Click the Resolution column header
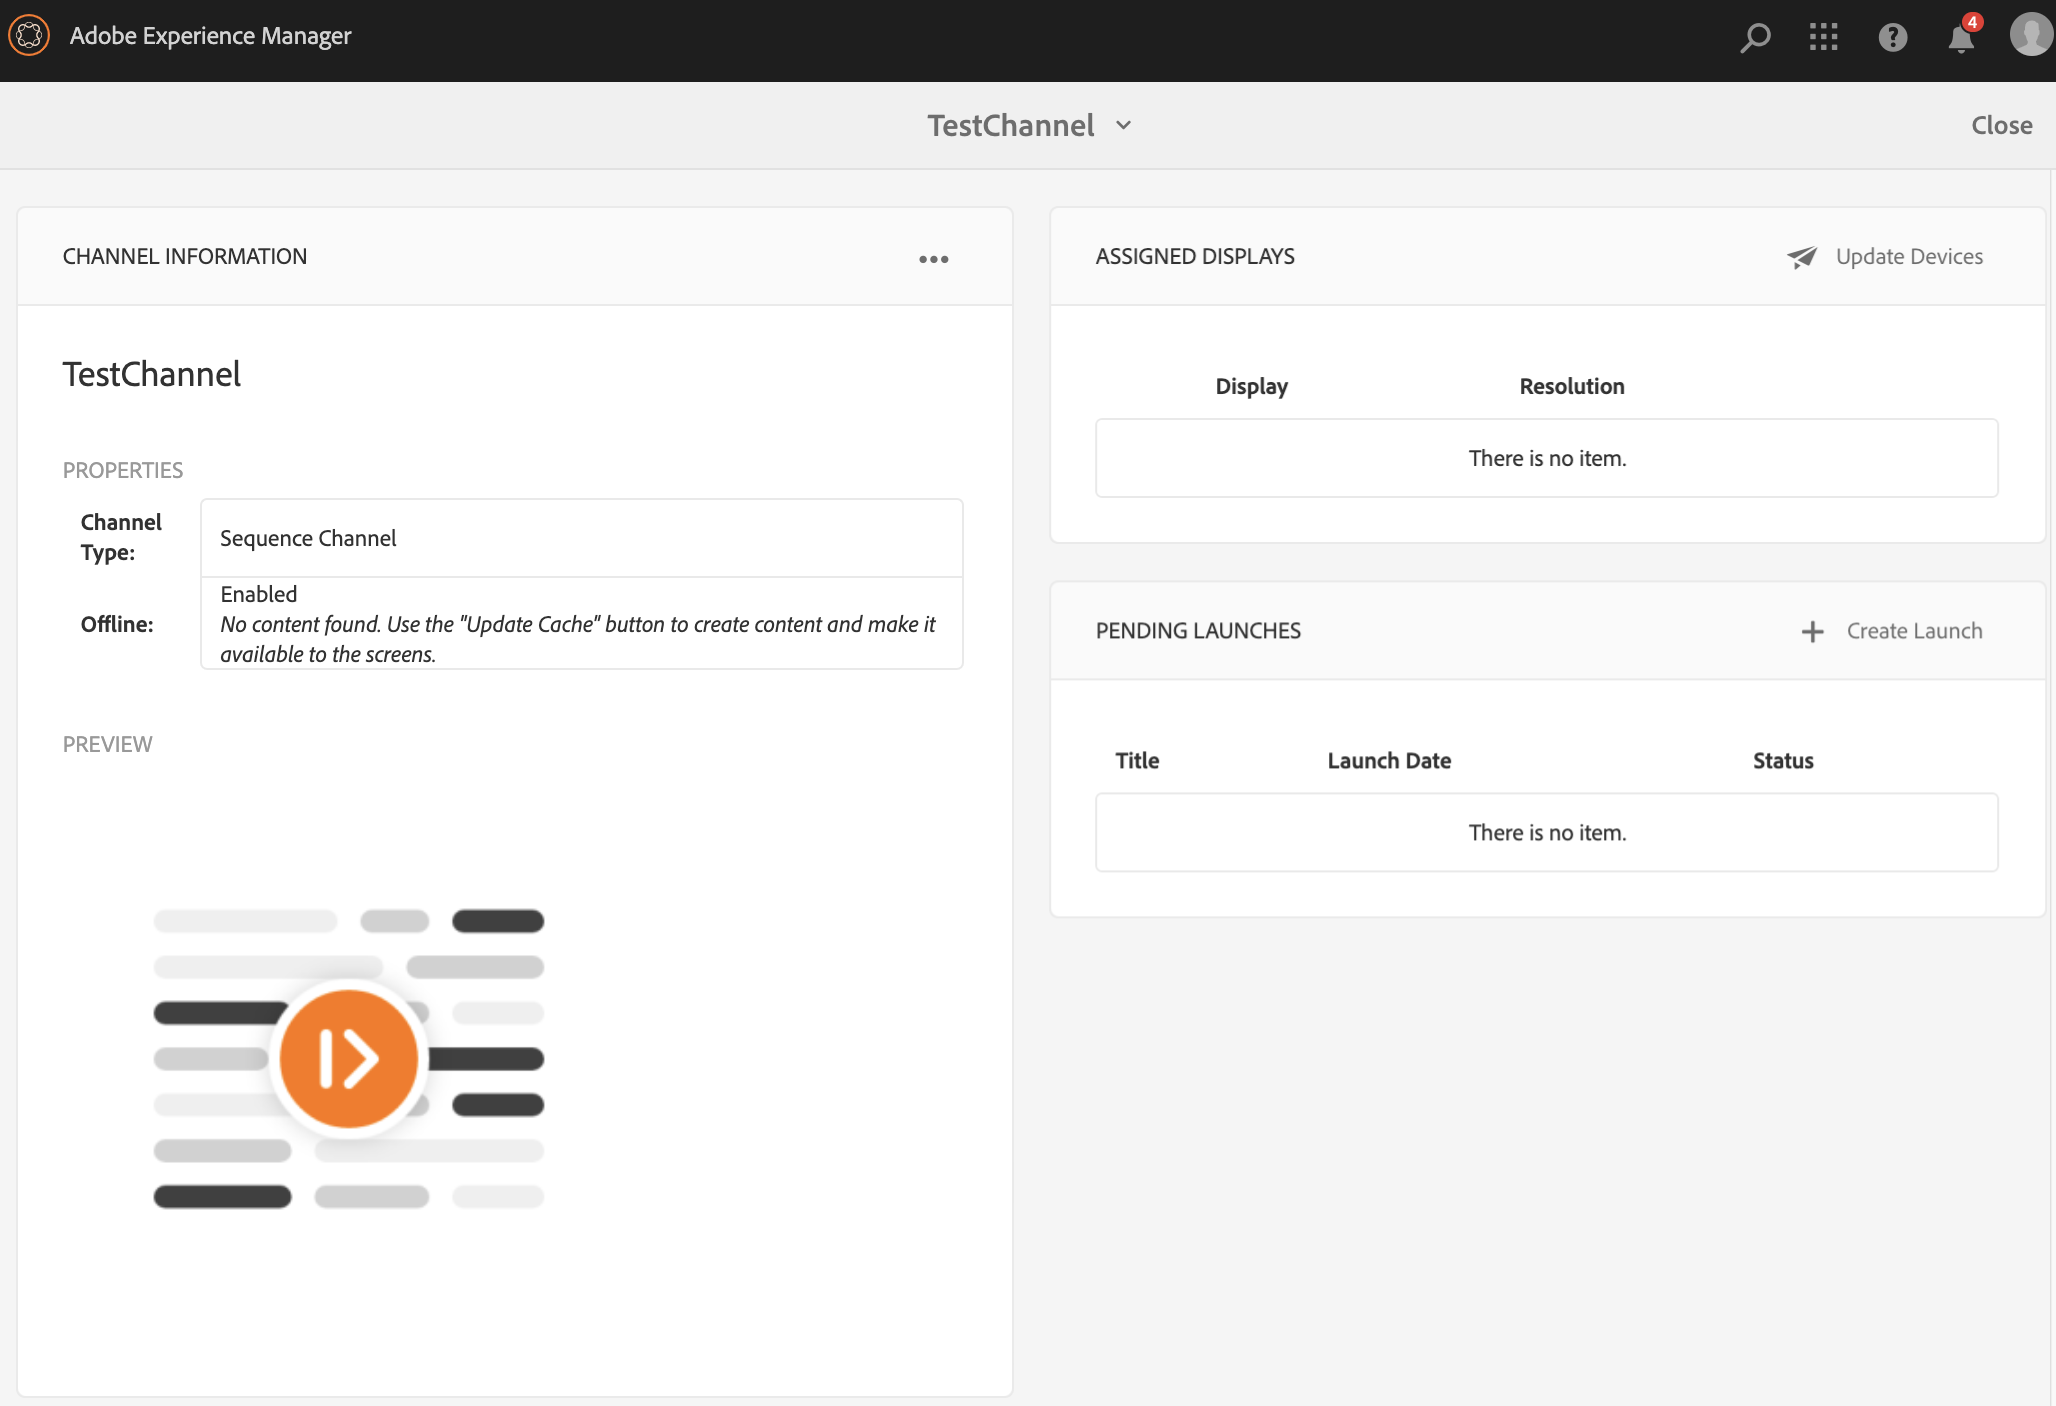 1571,387
